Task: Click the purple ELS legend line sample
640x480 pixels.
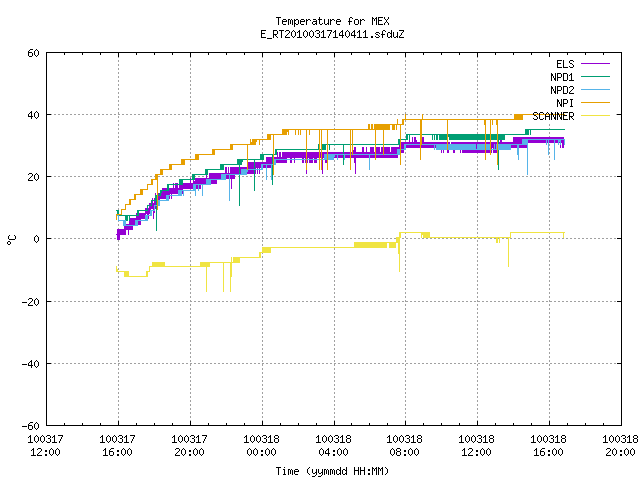Action: 595,64
